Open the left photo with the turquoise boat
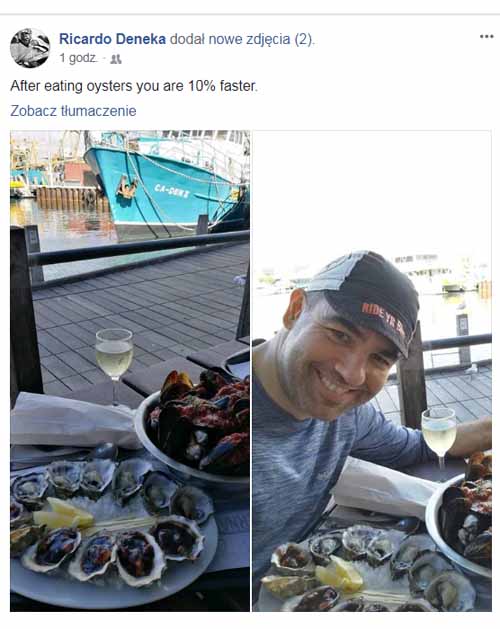 pos(130,371)
